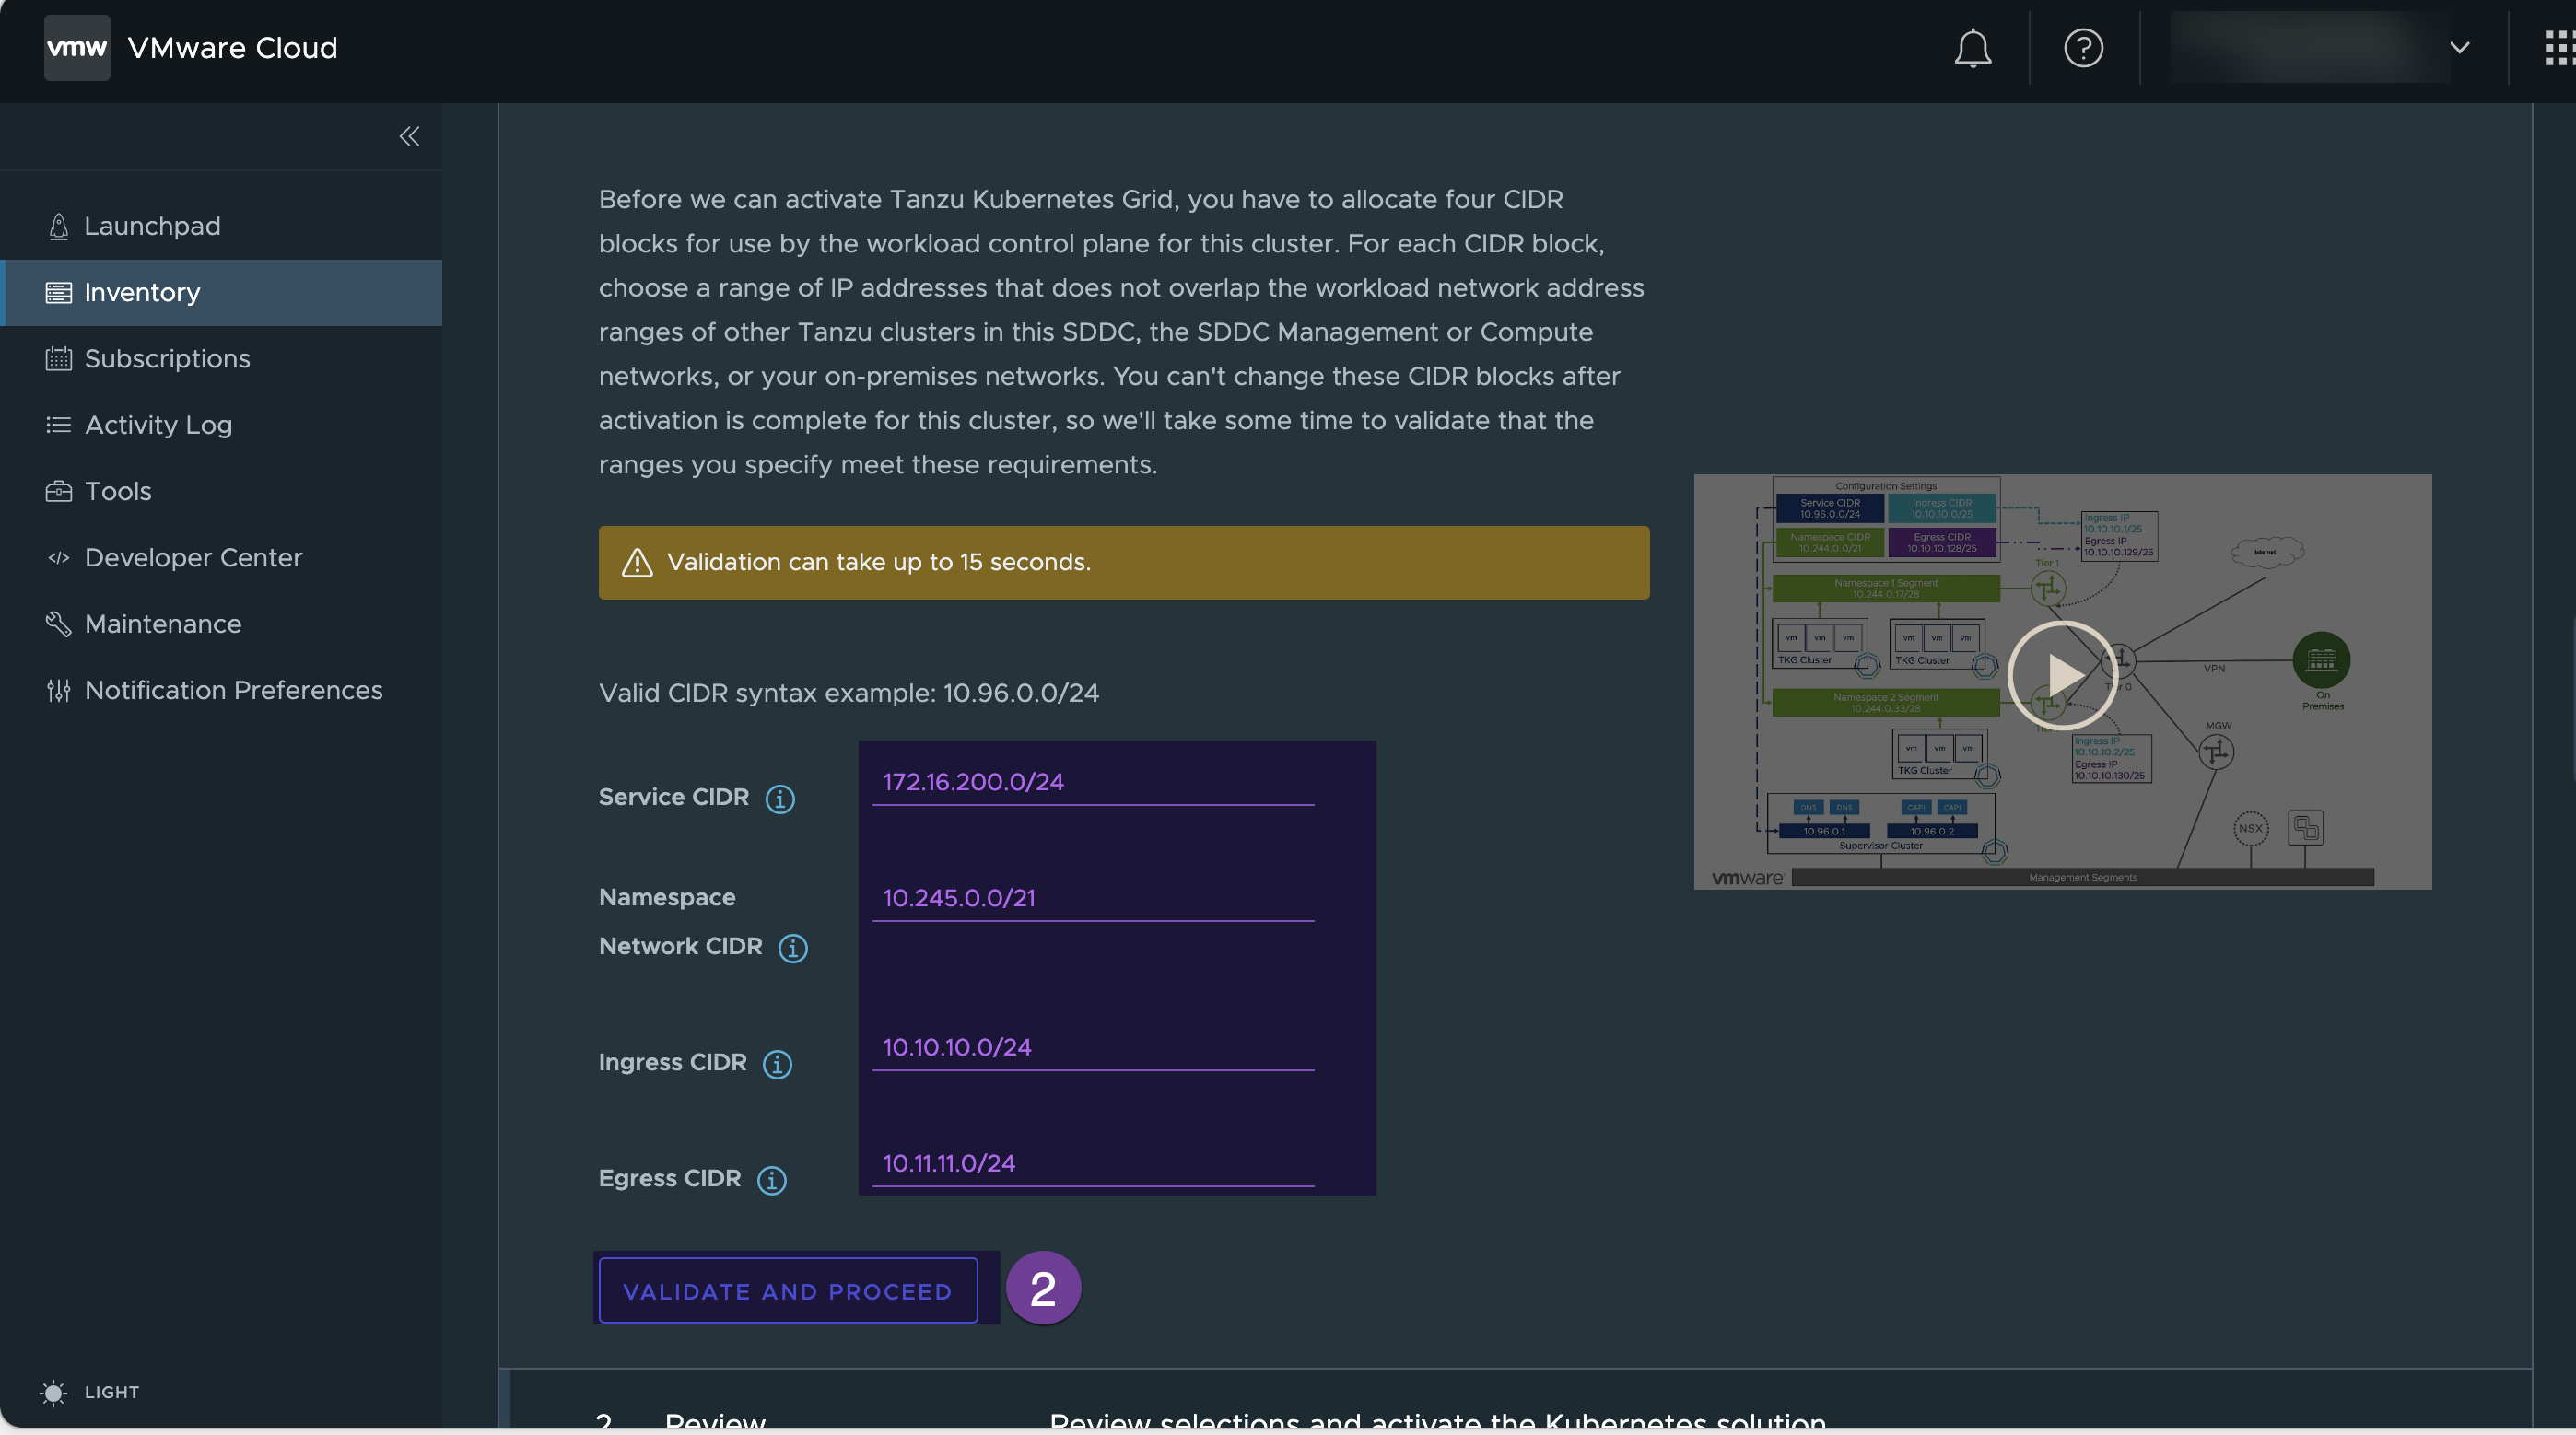Show Egress CIDR info tooltip

pyautogui.click(x=772, y=1180)
